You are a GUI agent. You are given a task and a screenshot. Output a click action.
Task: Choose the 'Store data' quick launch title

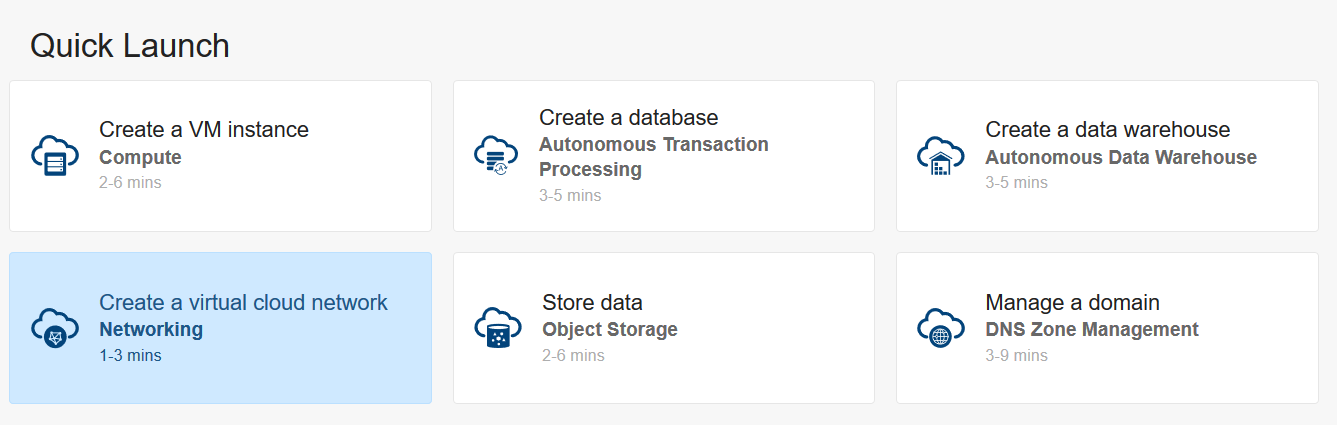(x=592, y=302)
